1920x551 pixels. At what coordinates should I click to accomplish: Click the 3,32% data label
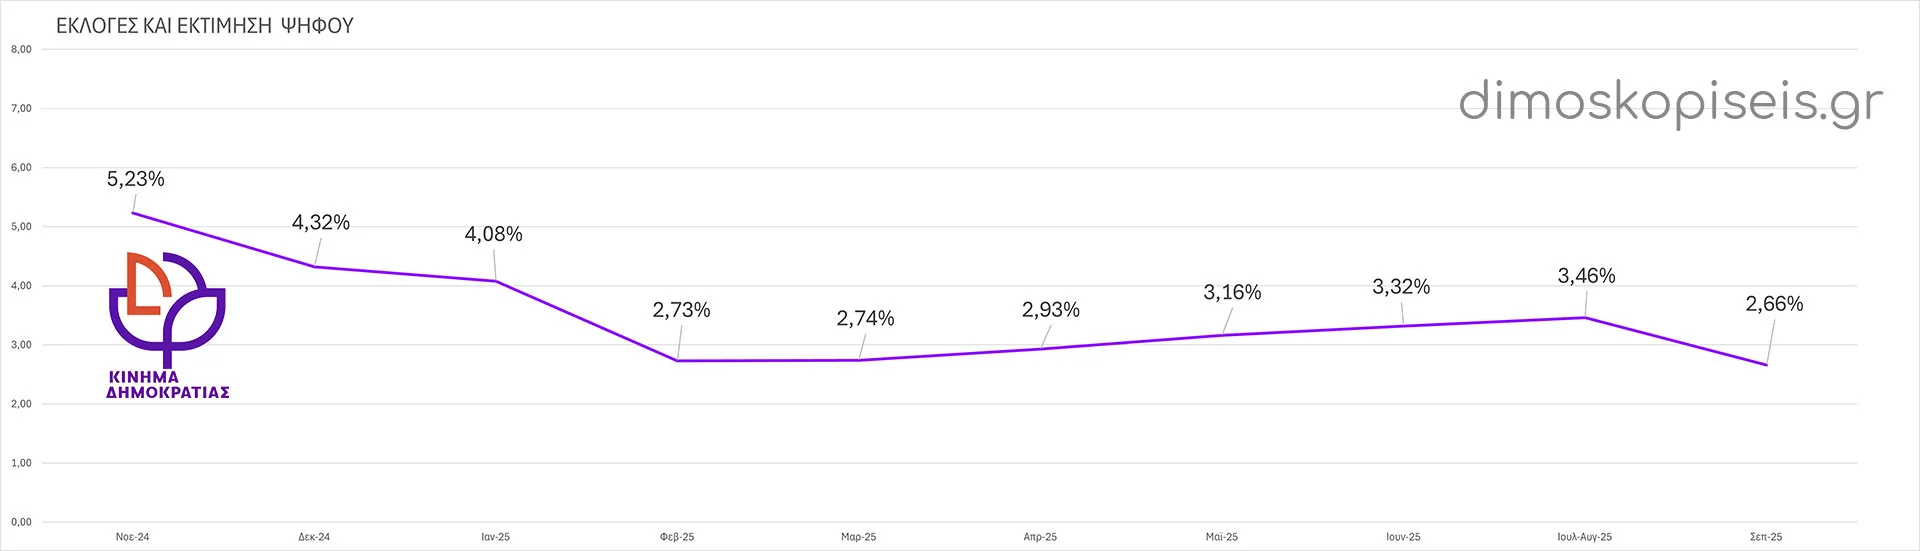[1401, 287]
